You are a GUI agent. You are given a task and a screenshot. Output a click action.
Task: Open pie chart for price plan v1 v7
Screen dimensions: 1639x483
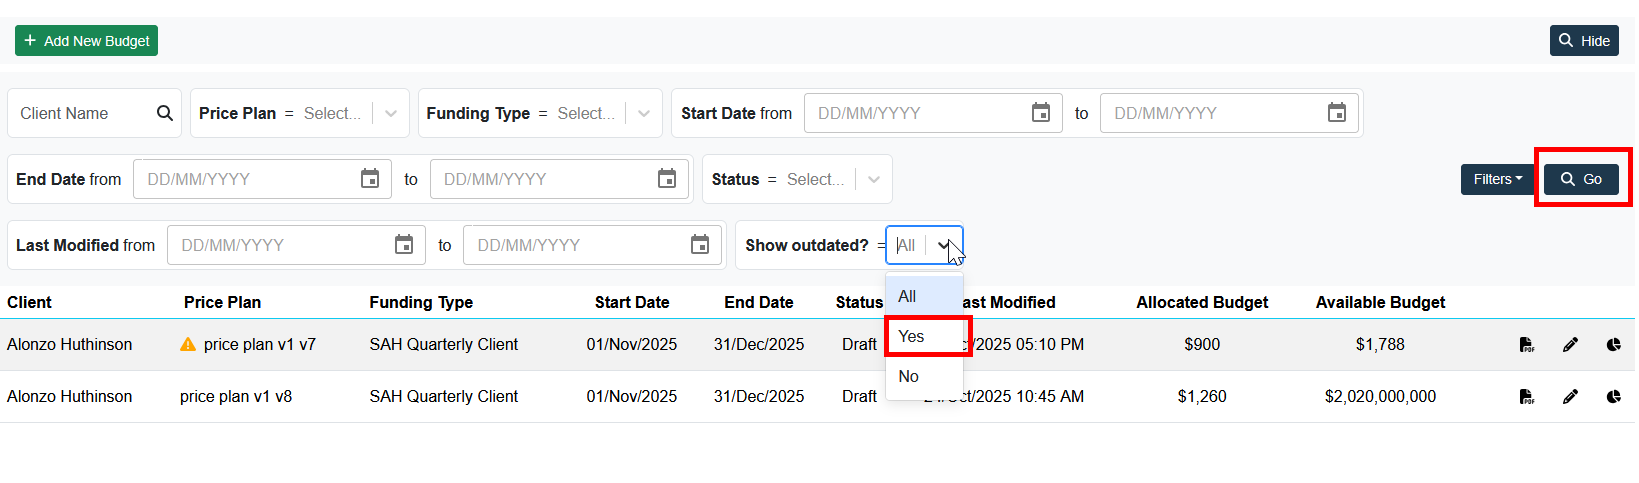pyautogui.click(x=1613, y=345)
